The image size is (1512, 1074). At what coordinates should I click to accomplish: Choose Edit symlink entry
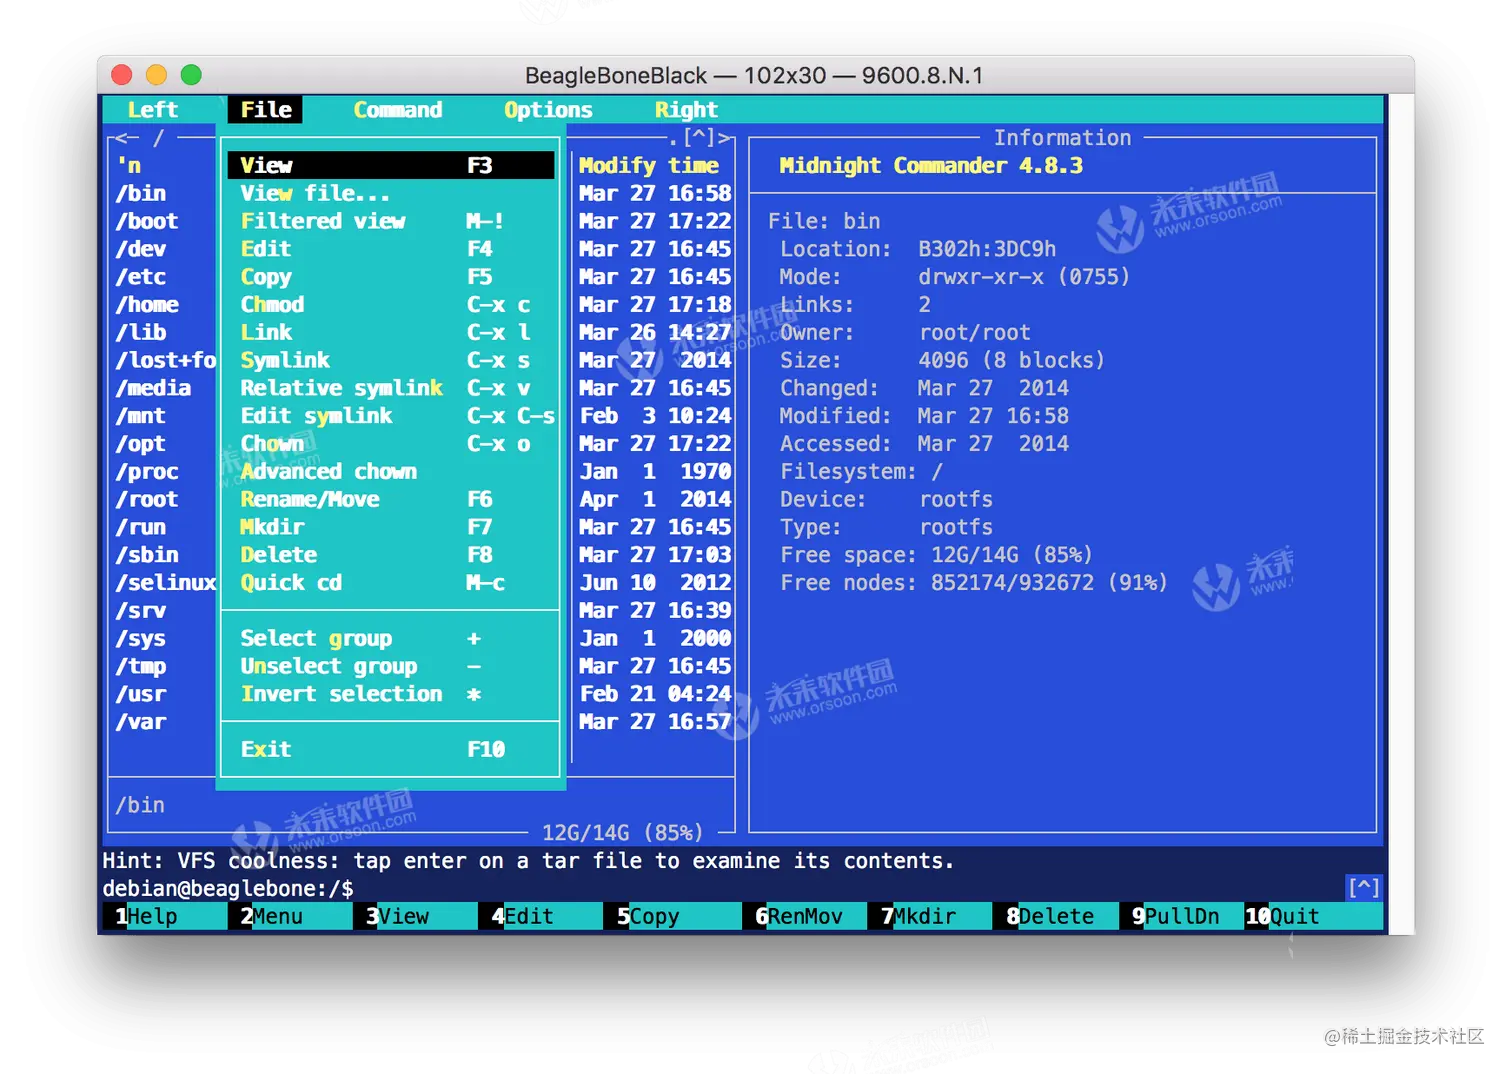tap(391, 416)
